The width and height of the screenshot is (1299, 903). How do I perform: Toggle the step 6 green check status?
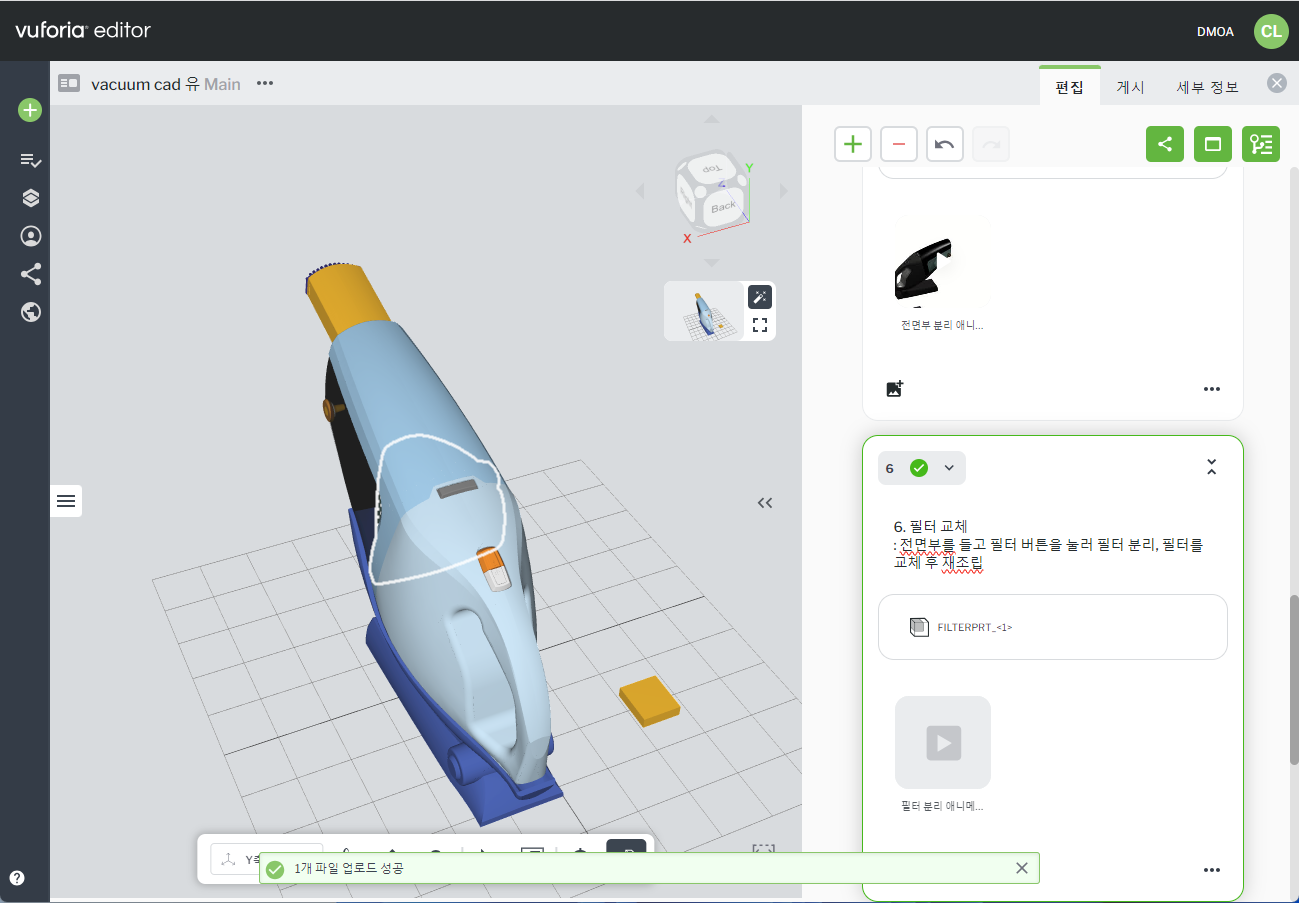(x=918, y=468)
